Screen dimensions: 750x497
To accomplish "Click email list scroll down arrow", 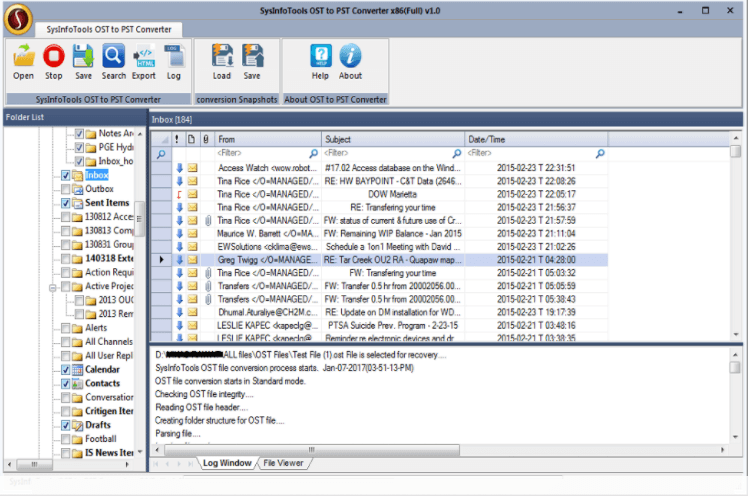I will point(736,335).
